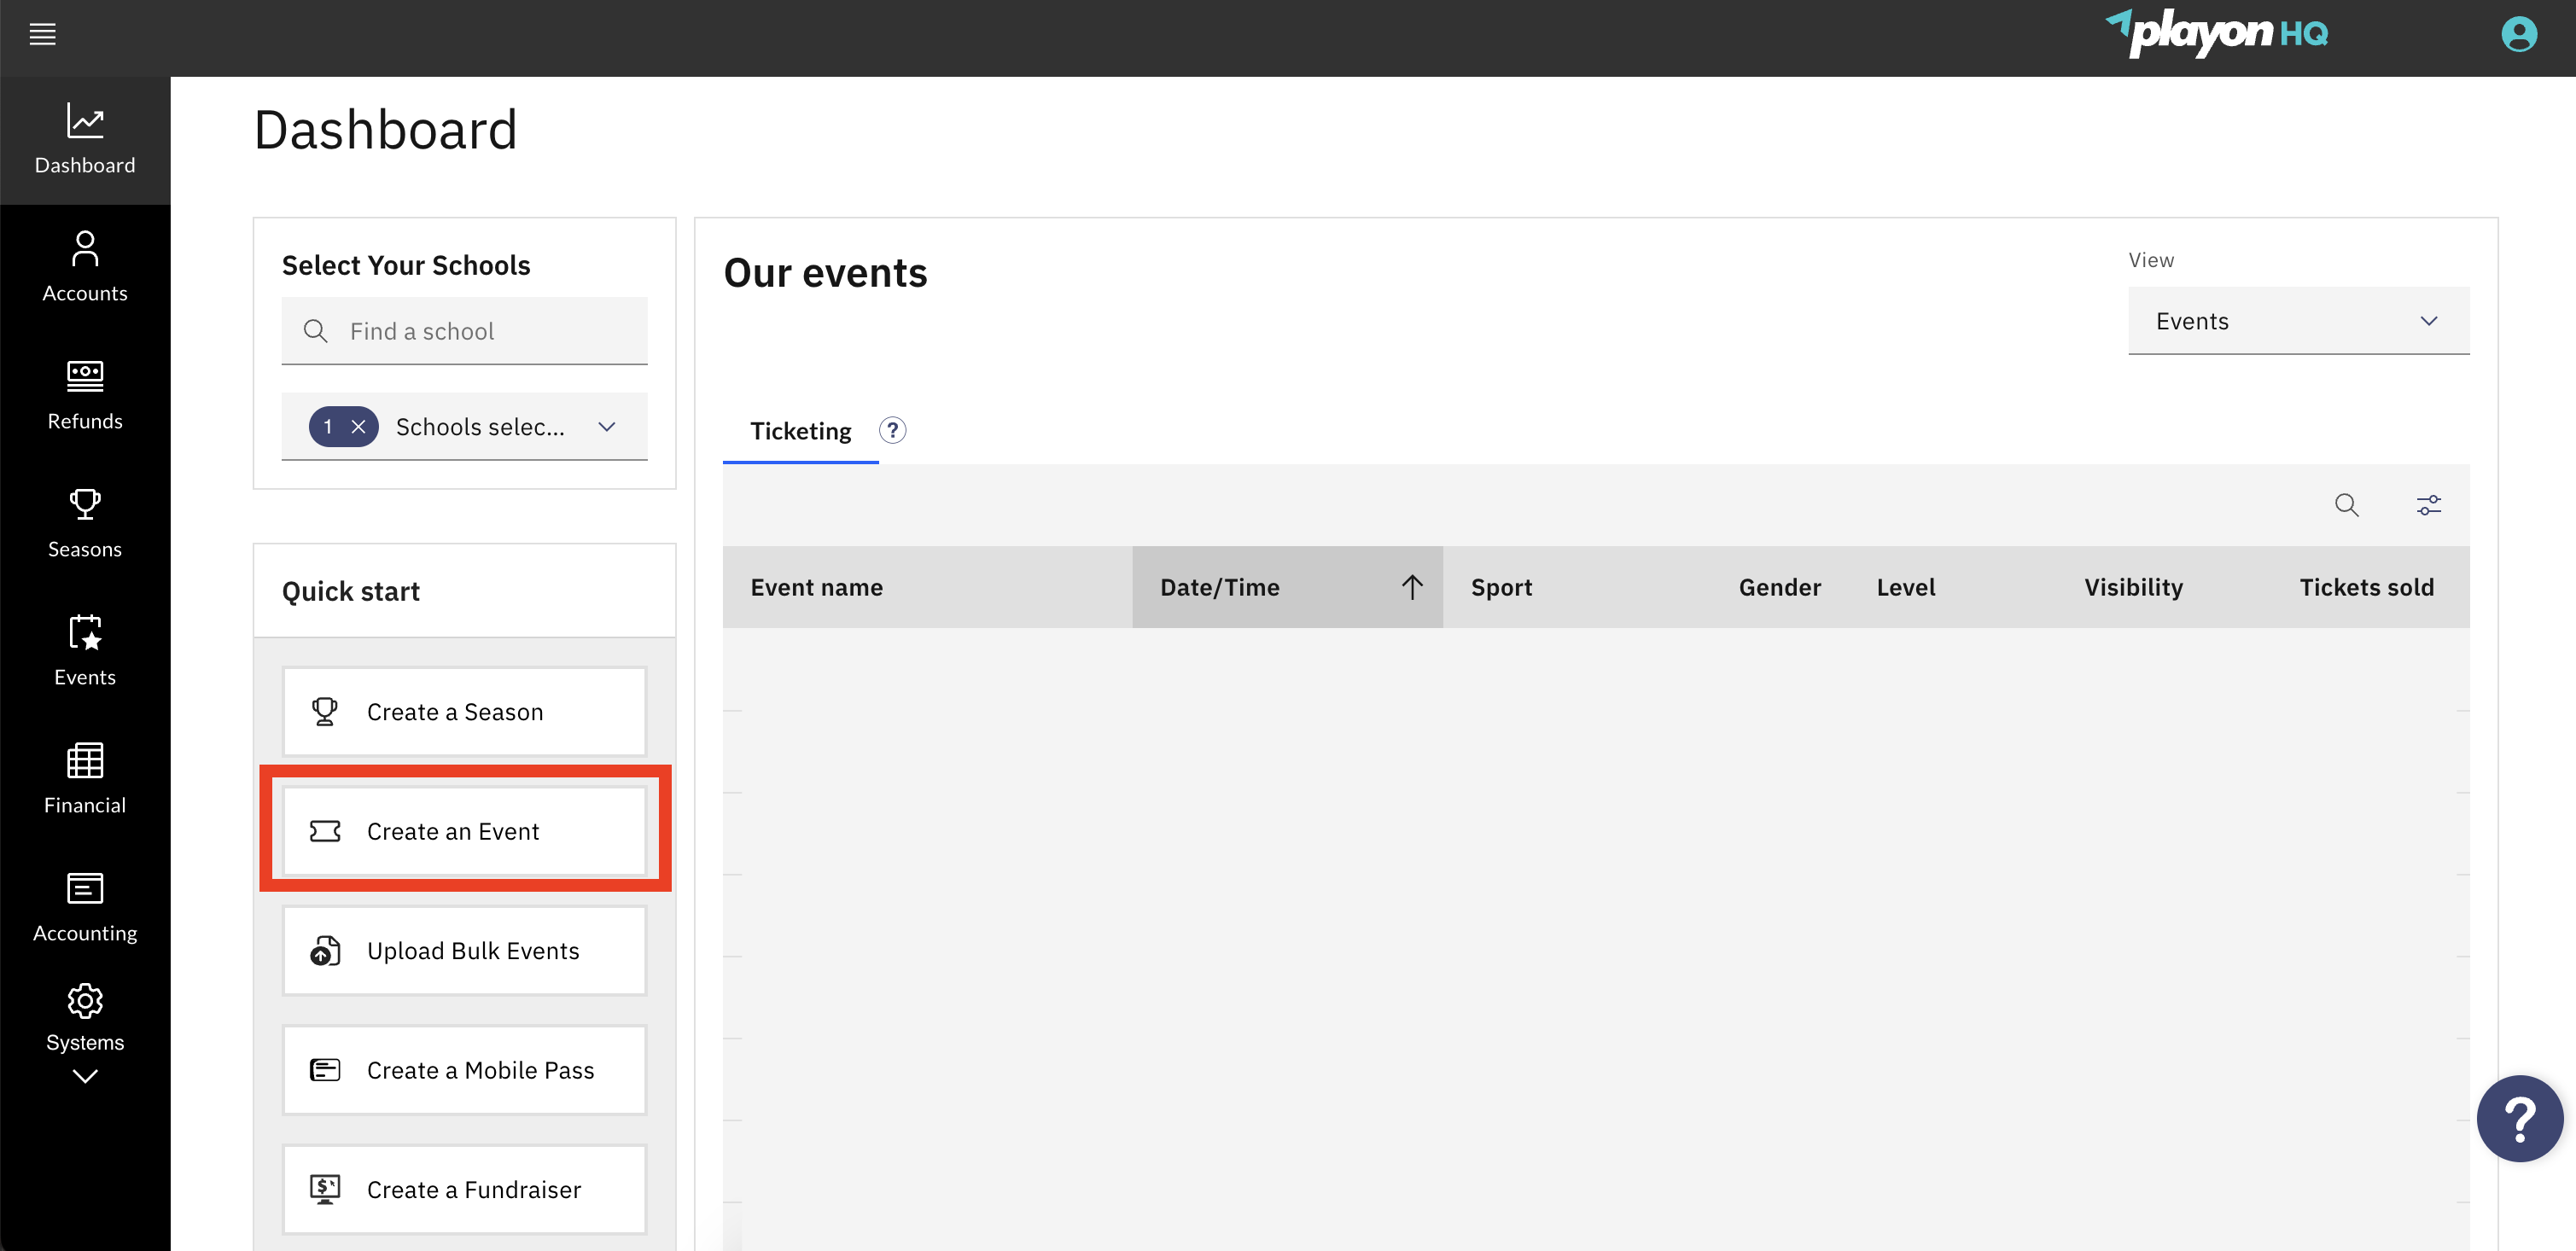Open the floating help question button
Screen dimensions: 2576x1251
[x=2519, y=1118]
